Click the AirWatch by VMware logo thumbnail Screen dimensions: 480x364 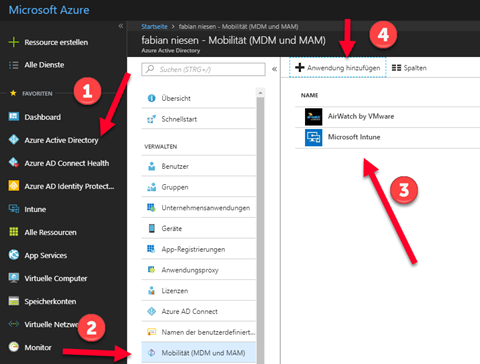(x=313, y=117)
